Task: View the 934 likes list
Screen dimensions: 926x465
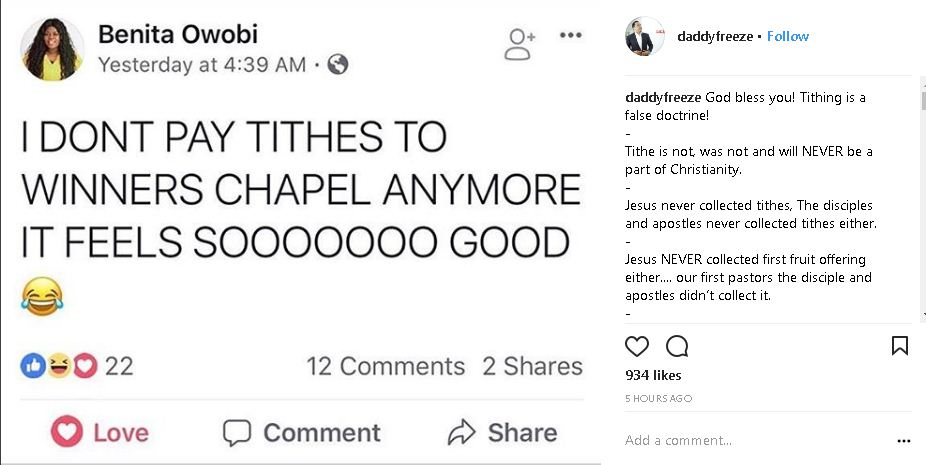Action: coord(653,375)
